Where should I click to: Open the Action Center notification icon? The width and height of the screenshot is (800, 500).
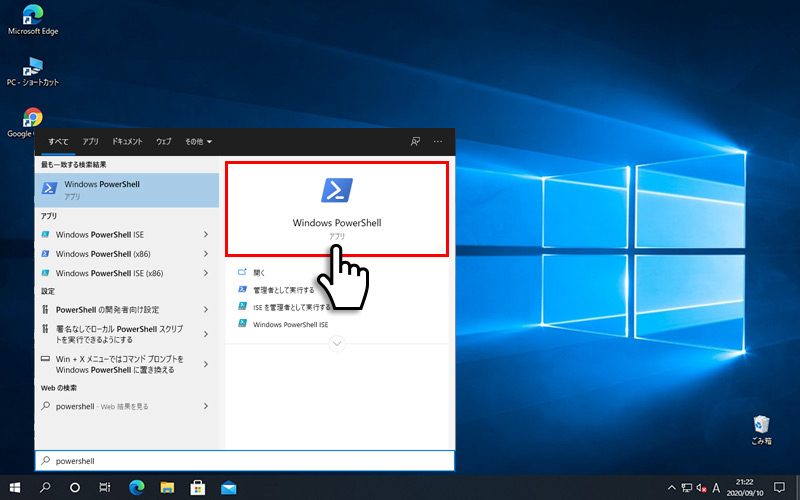click(x=779, y=487)
